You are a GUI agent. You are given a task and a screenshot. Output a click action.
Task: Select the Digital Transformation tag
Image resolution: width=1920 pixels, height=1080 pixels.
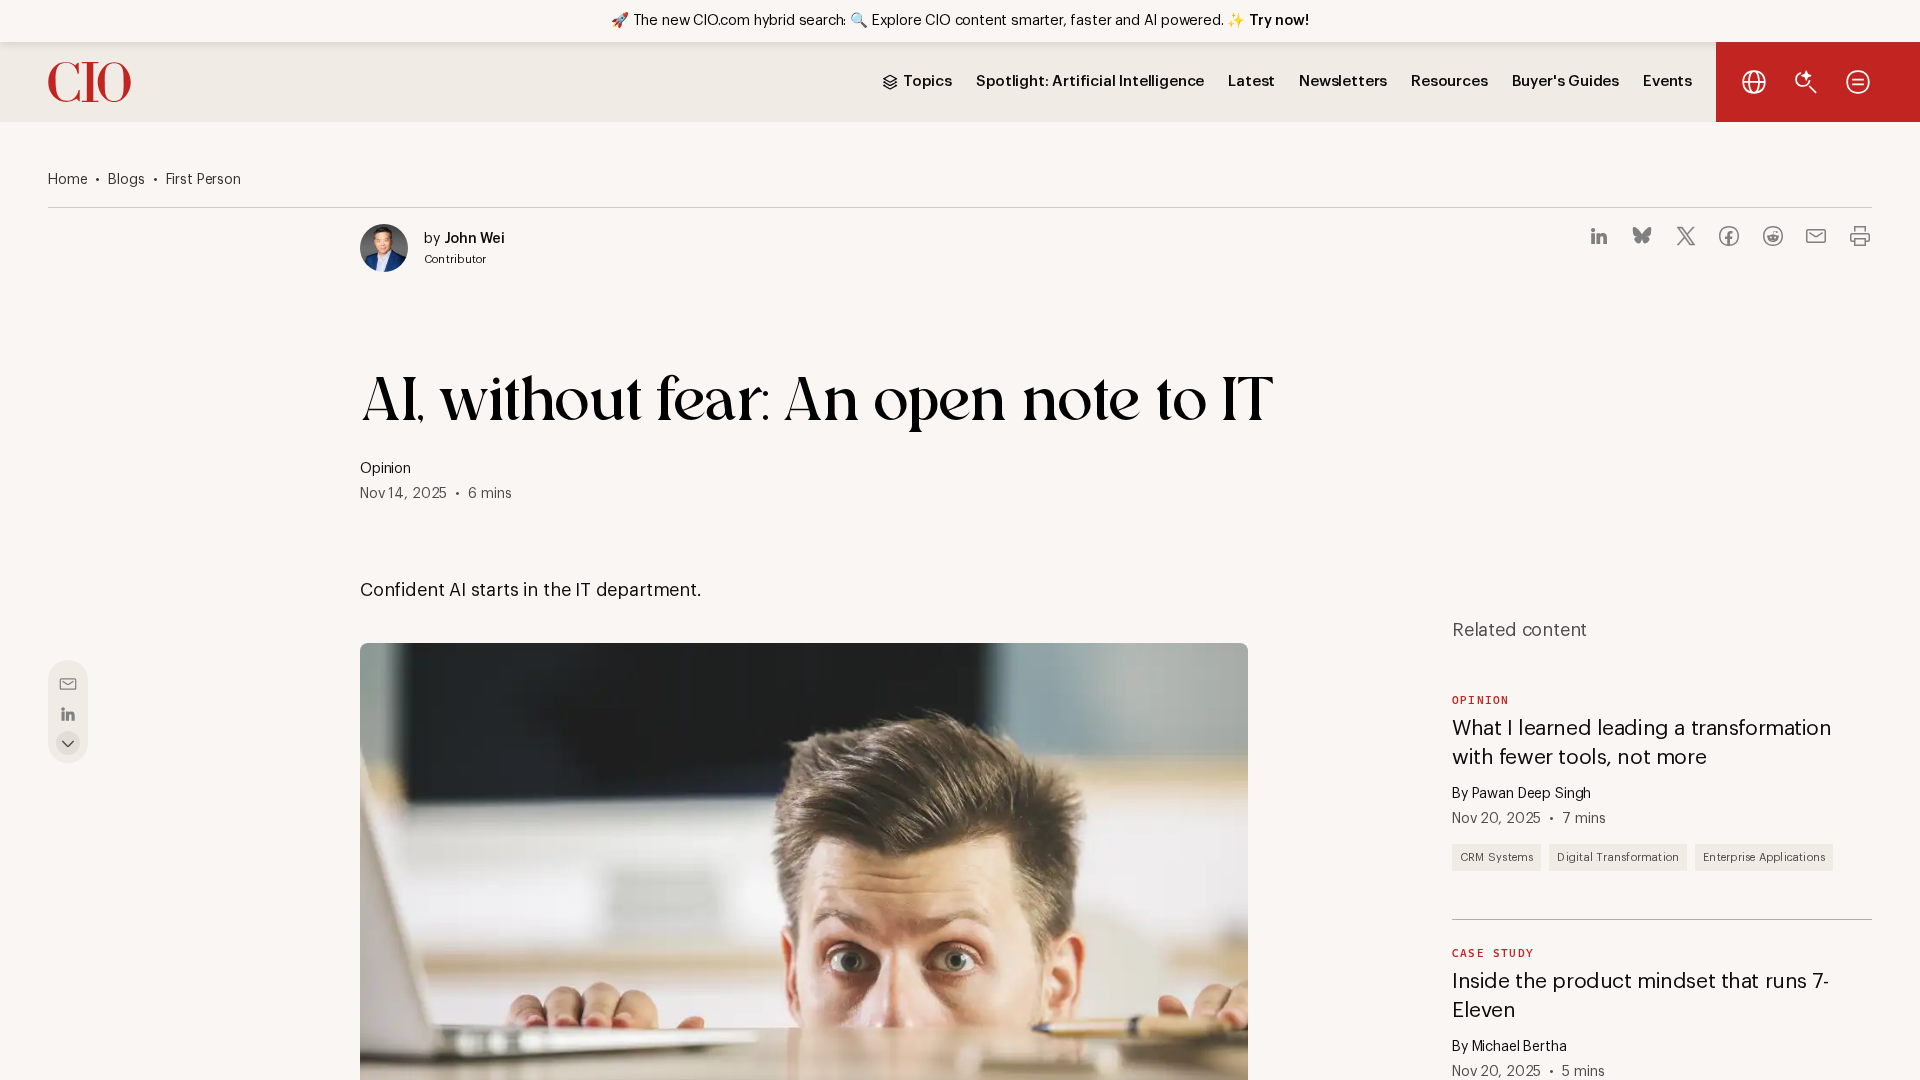click(x=1618, y=857)
